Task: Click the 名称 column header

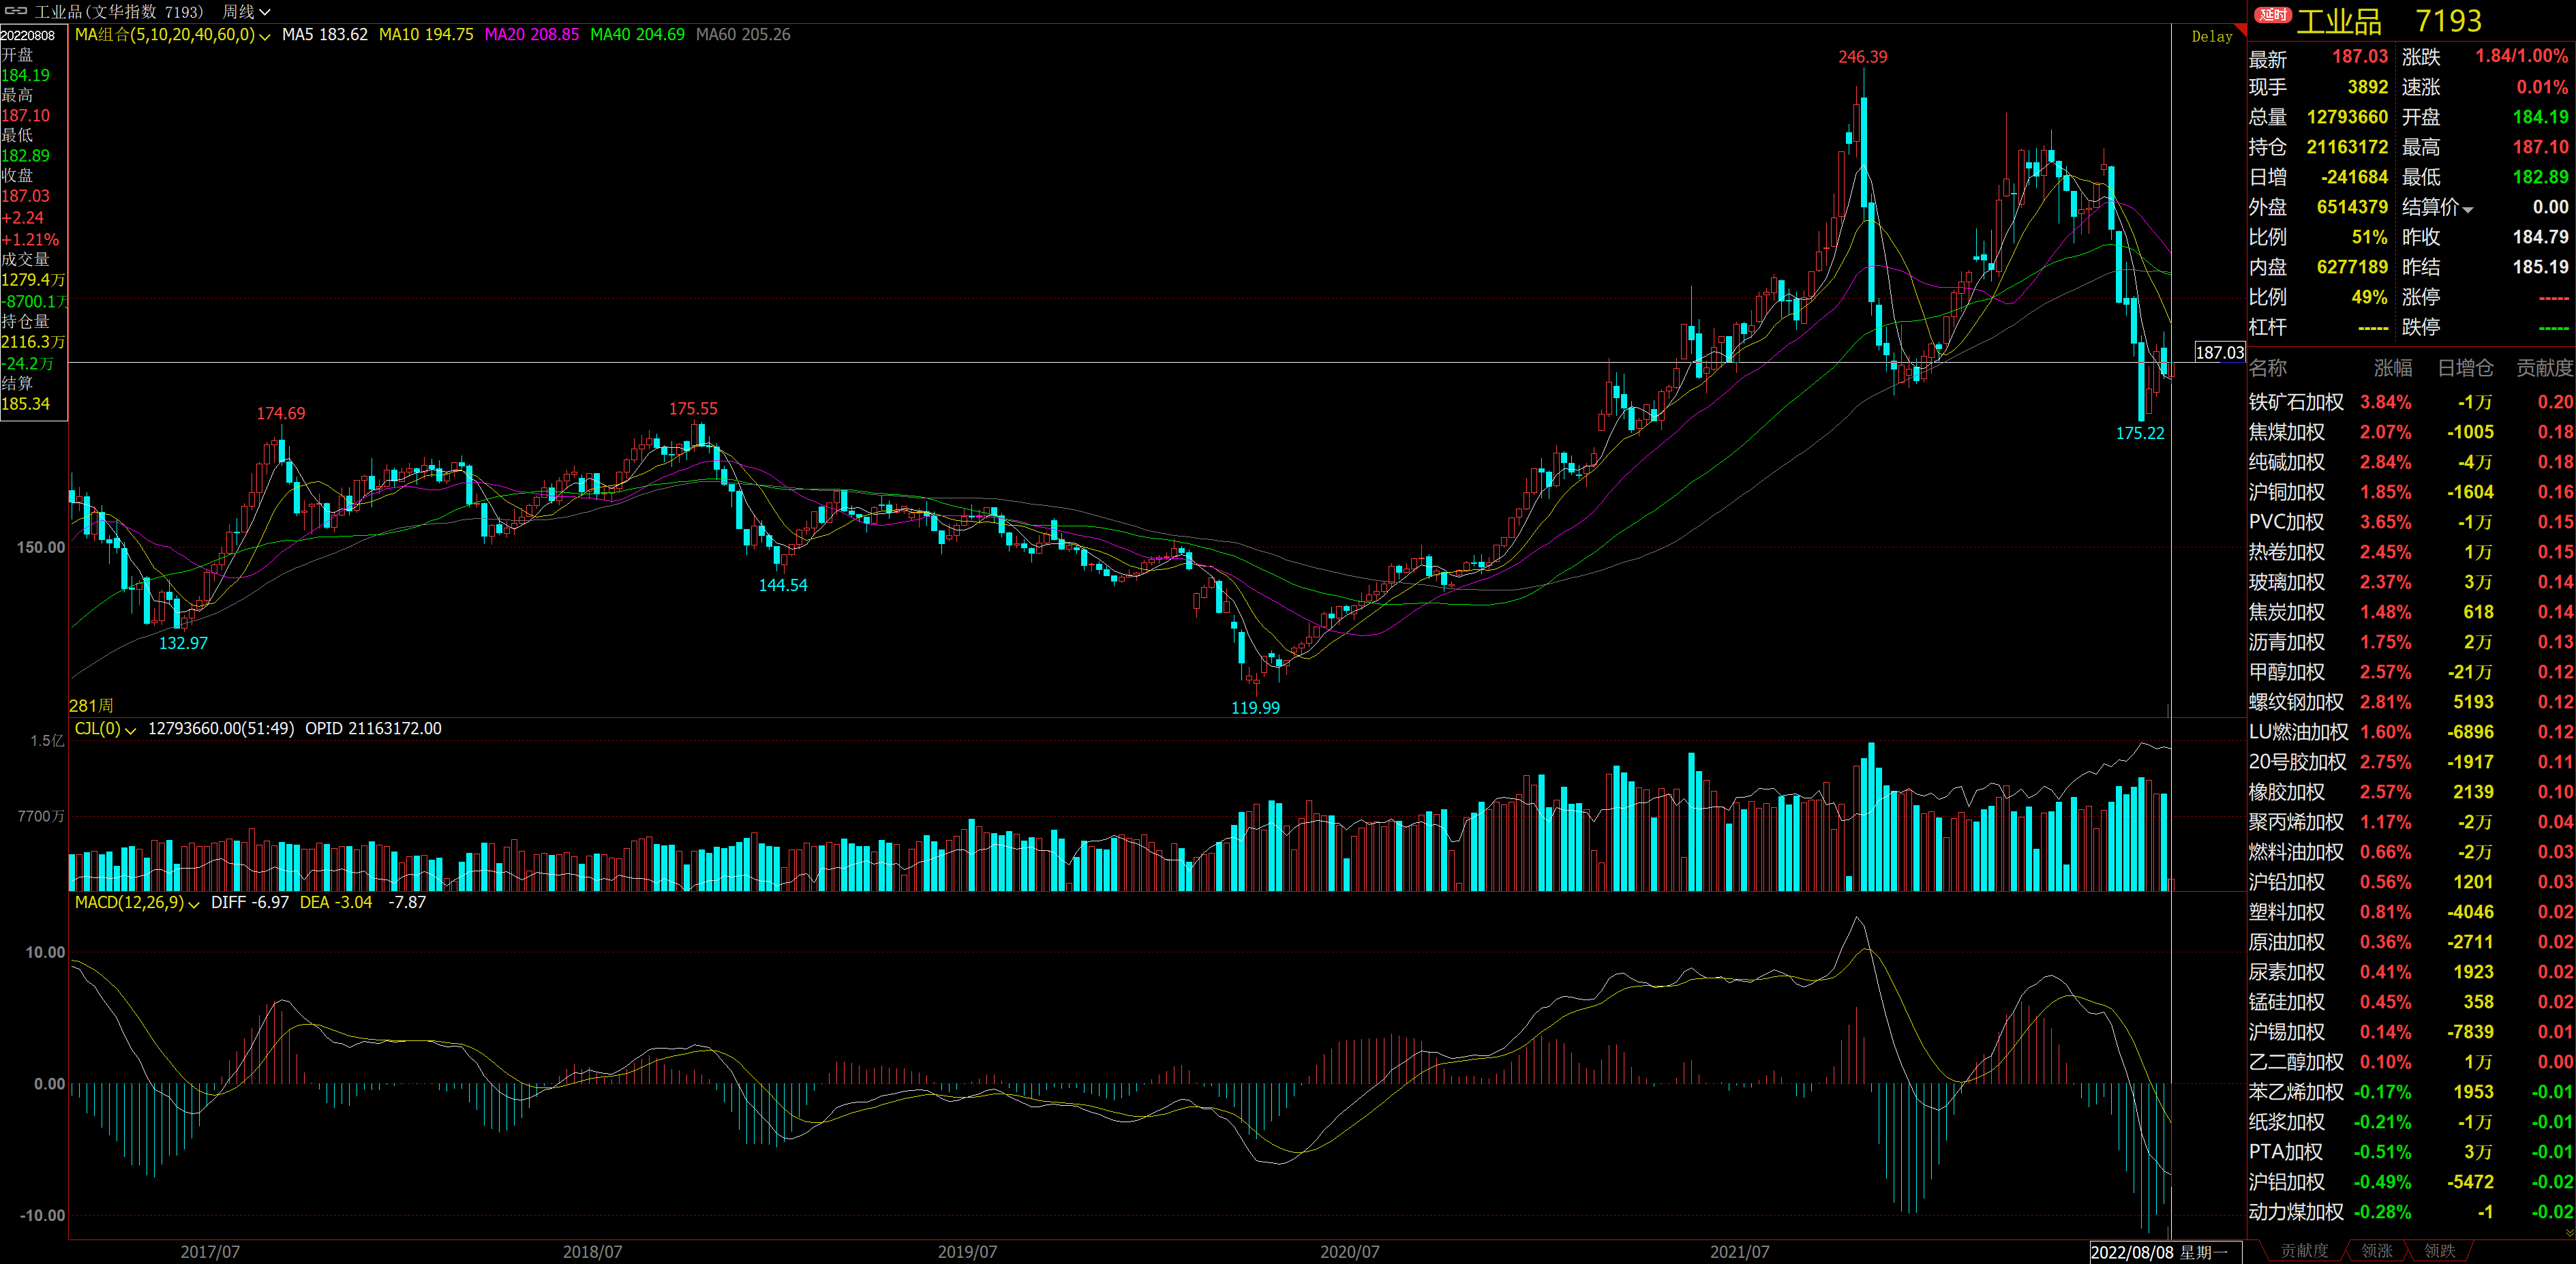Action: (2268, 368)
